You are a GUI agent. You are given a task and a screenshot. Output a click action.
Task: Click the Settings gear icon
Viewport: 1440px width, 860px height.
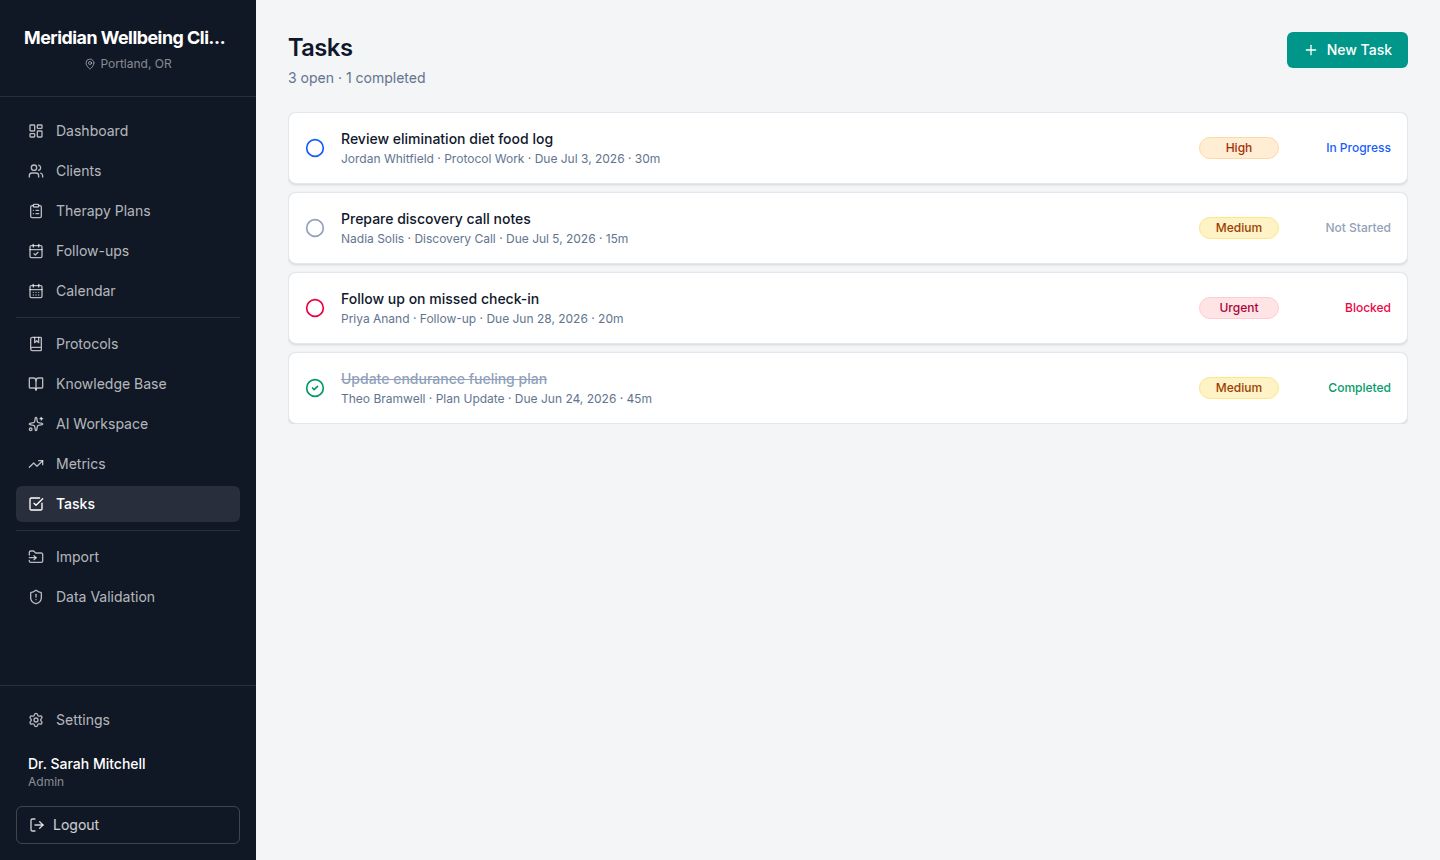click(x=36, y=720)
